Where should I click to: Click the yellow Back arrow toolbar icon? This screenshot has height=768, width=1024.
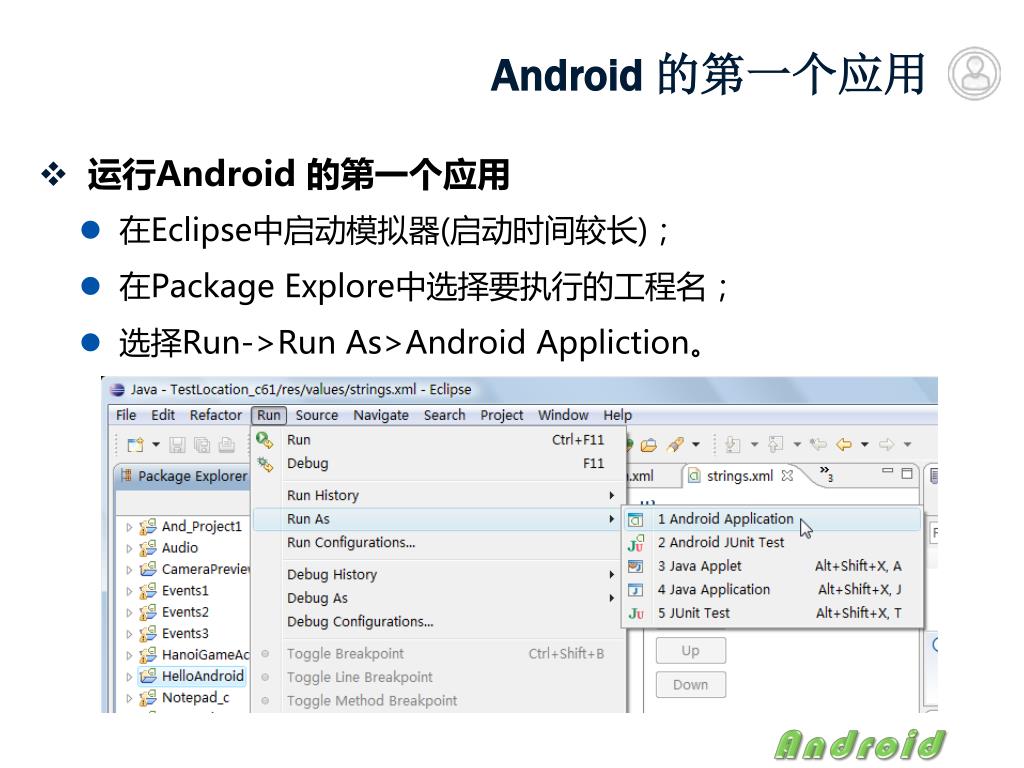(x=844, y=445)
